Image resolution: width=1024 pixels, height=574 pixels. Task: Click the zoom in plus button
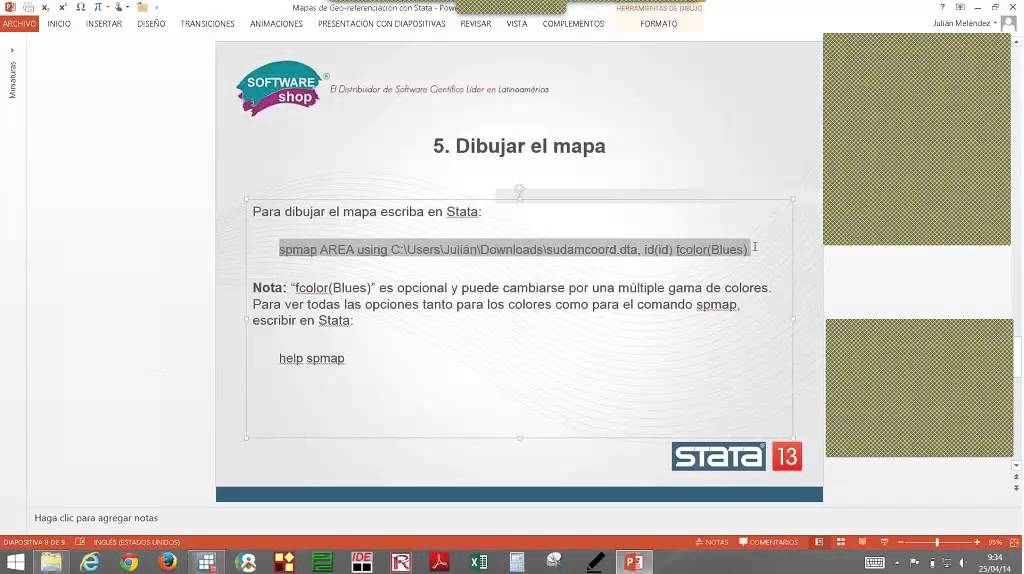pyautogui.click(x=977, y=542)
